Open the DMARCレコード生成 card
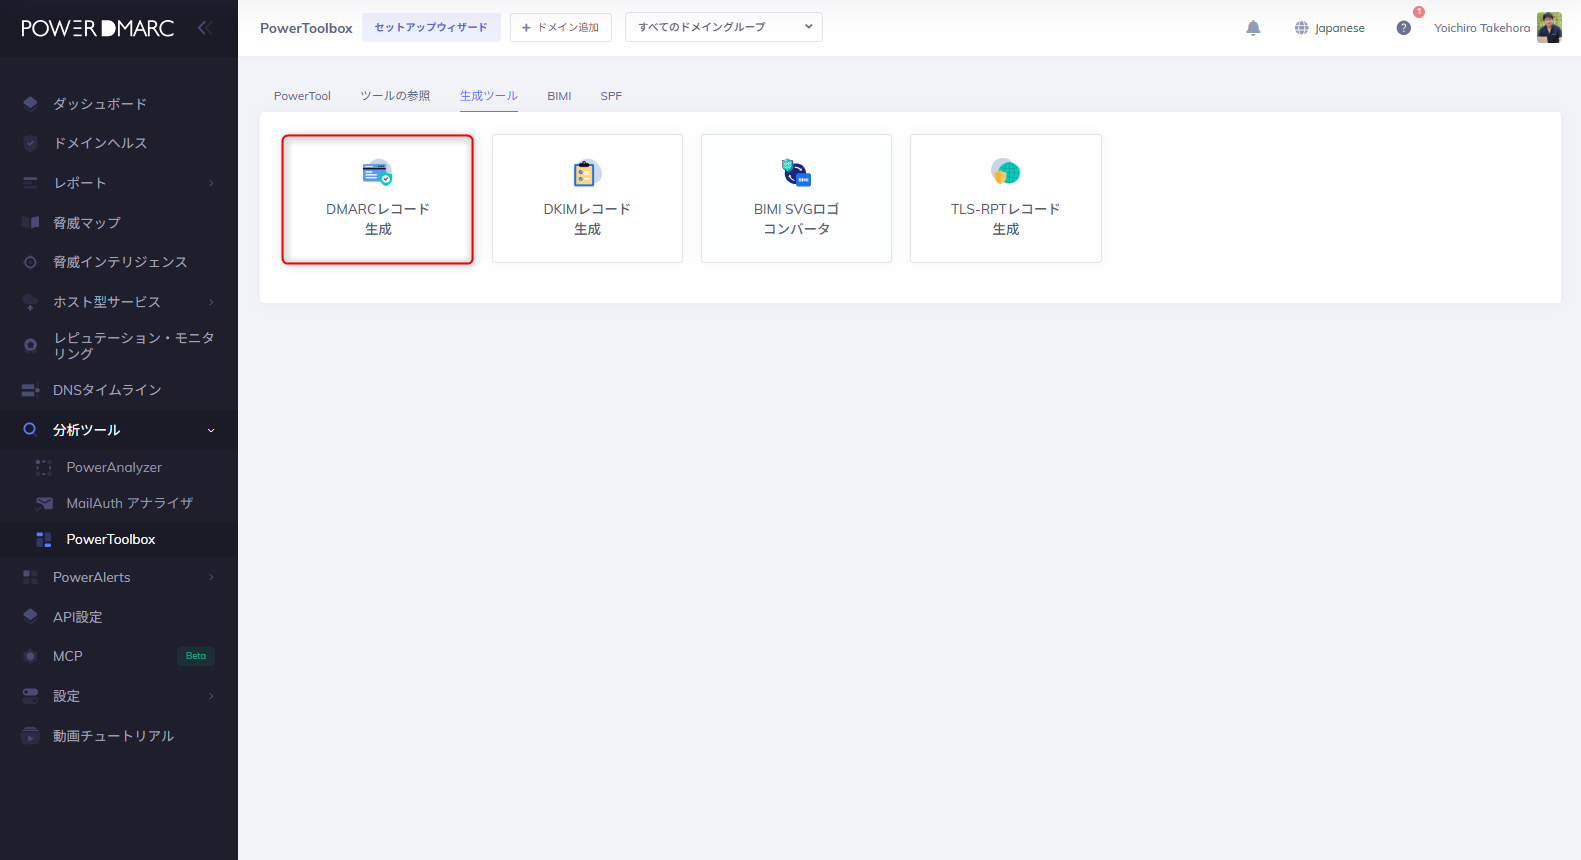The image size is (1581, 860). click(x=377, y=199)
